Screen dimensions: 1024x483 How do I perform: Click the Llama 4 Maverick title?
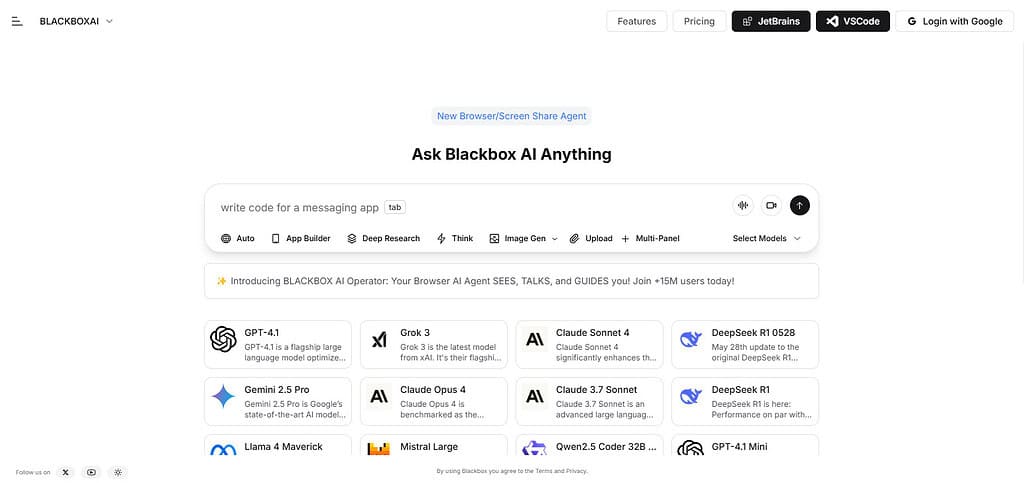tap(283, 447)
